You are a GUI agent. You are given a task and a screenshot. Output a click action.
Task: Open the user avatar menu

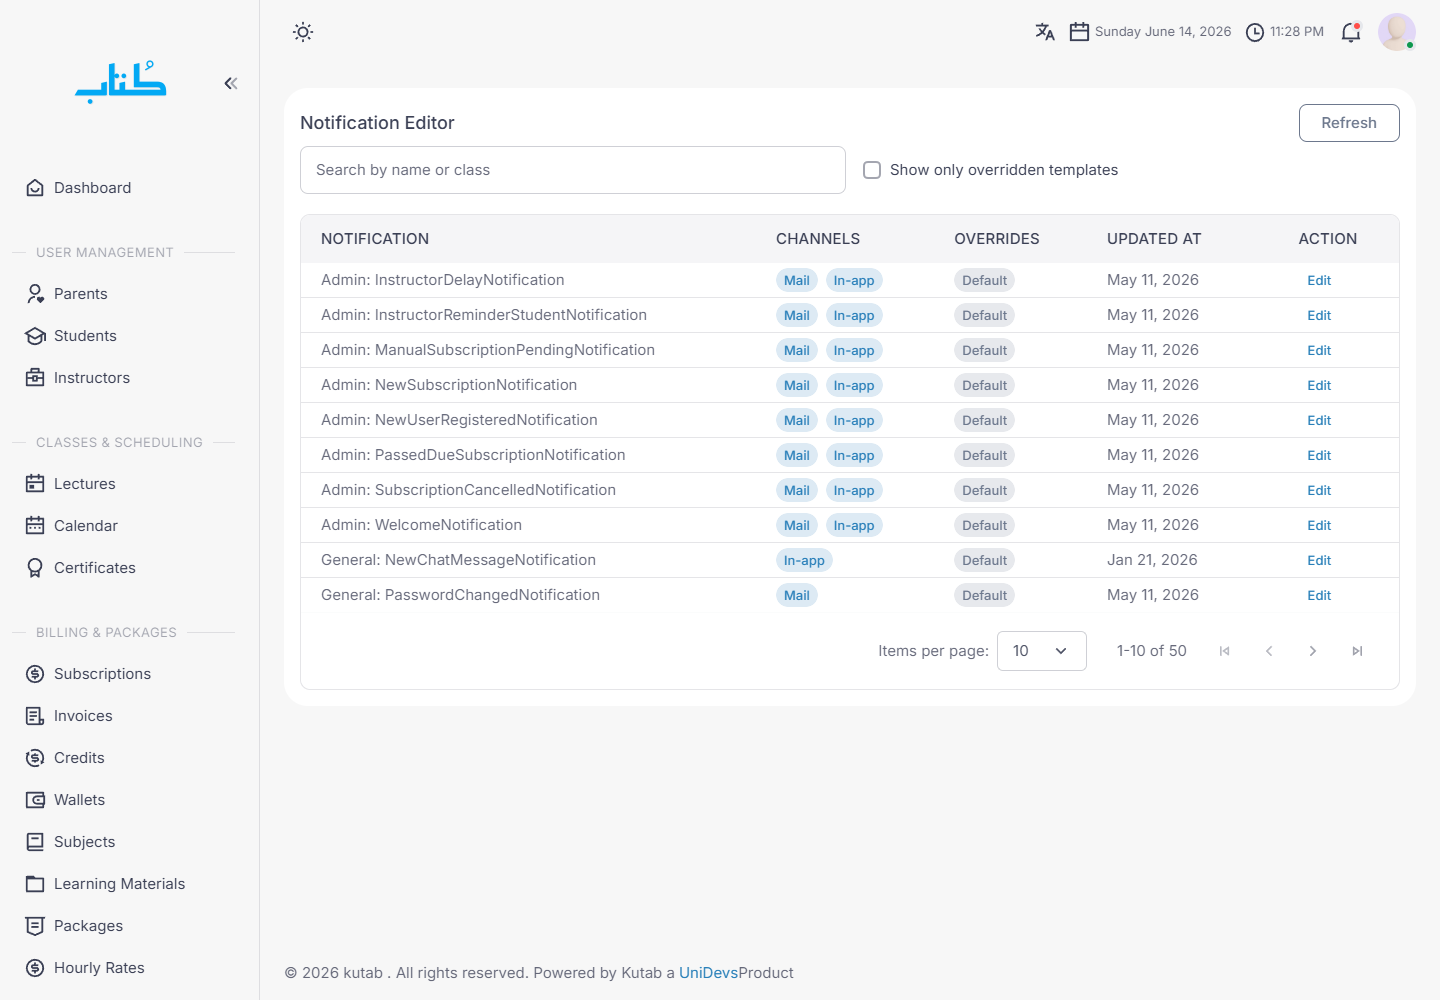pos(1397,32)
